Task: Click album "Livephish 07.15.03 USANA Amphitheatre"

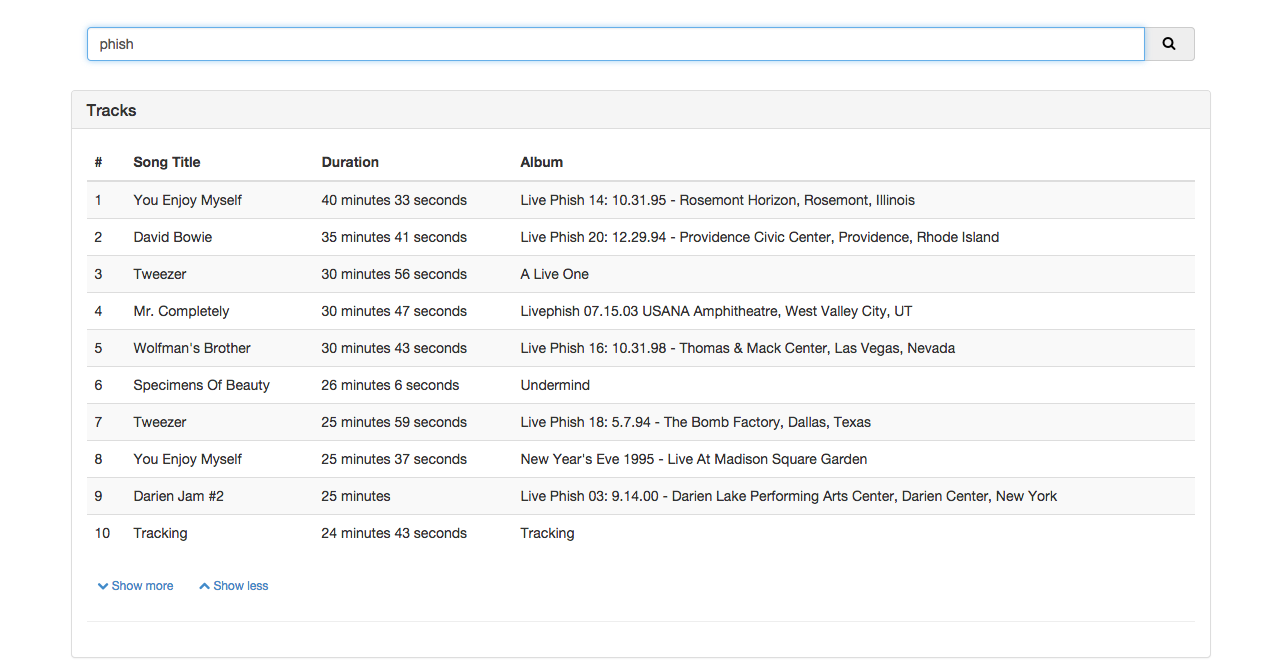Action: click(716, 311)
